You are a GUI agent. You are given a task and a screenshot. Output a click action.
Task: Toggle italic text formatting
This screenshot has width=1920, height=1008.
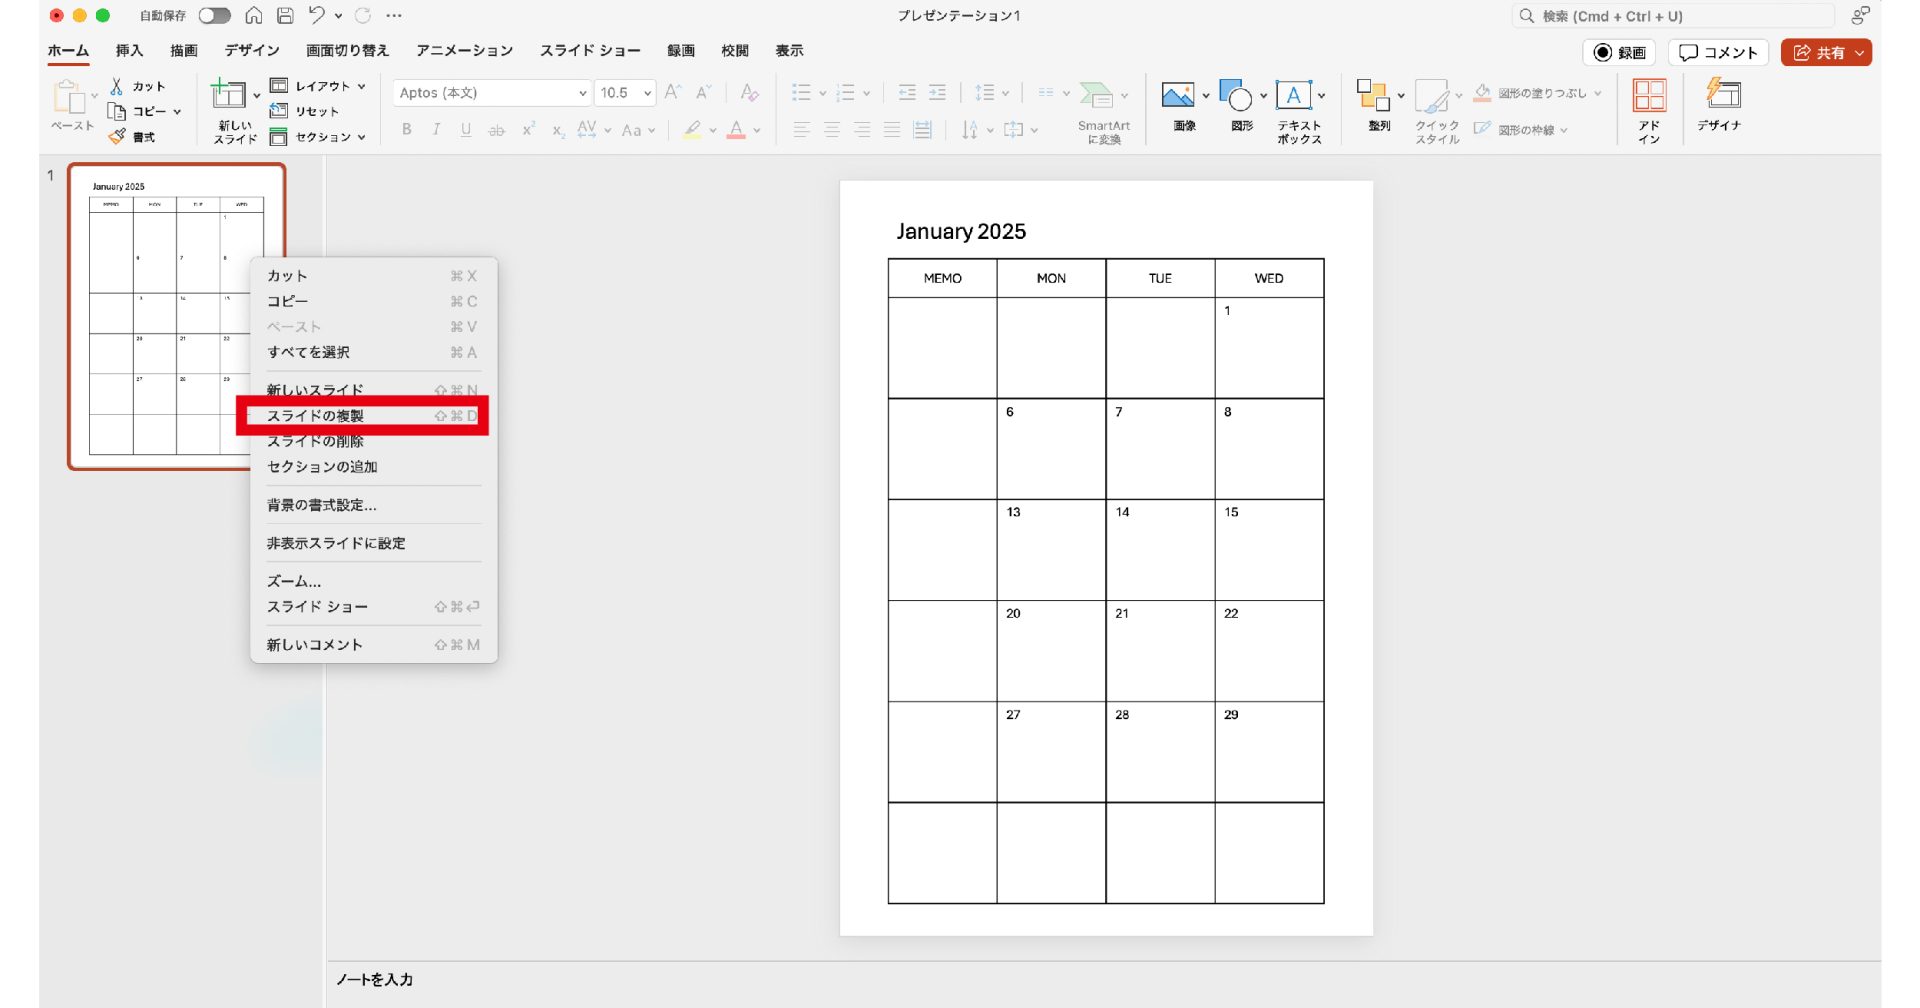click(436, 130)
